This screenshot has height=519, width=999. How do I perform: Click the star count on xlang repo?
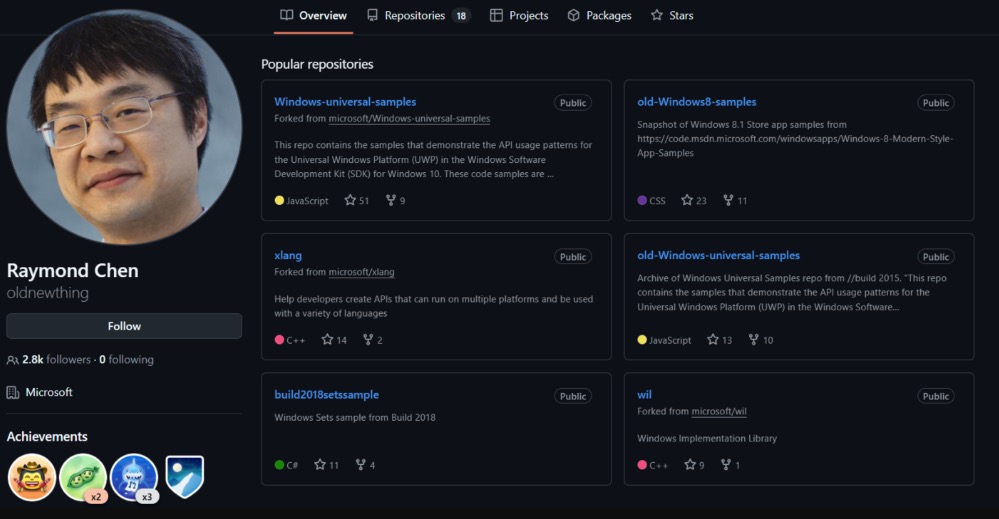coord(334,340)
